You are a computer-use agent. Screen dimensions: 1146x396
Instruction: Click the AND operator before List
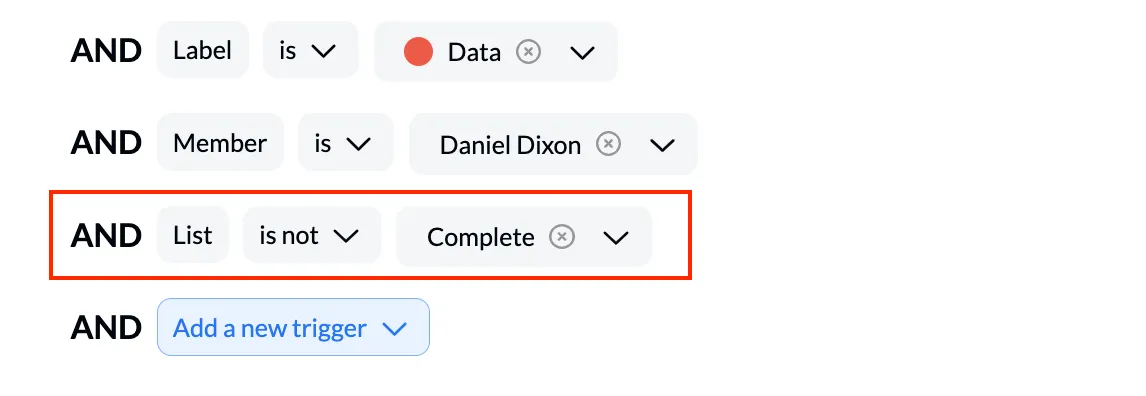(106, 236)
